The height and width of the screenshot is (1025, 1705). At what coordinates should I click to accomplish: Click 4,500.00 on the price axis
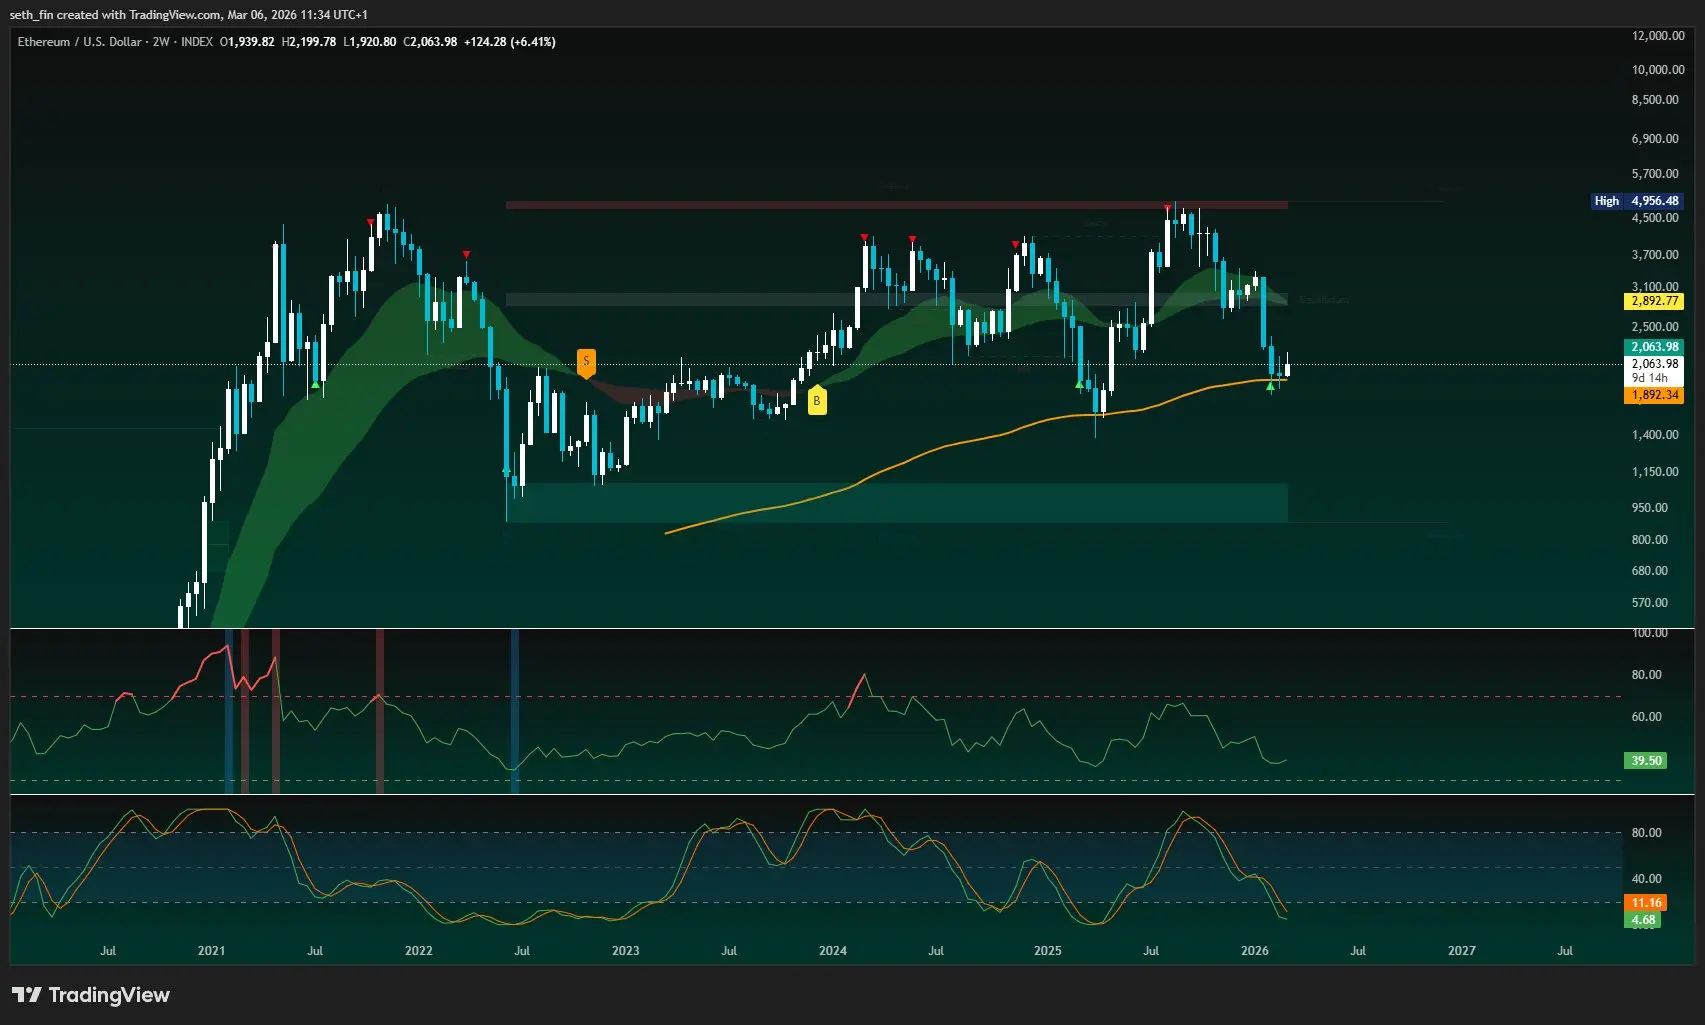point(1655,218)
